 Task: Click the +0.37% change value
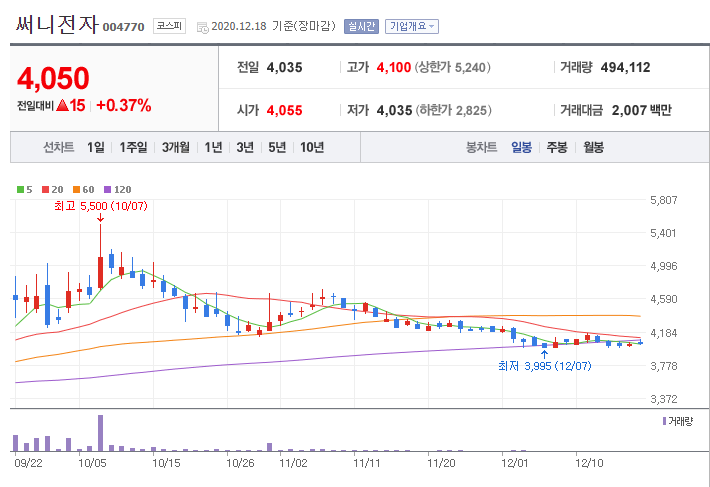click(x=124, y=105)
